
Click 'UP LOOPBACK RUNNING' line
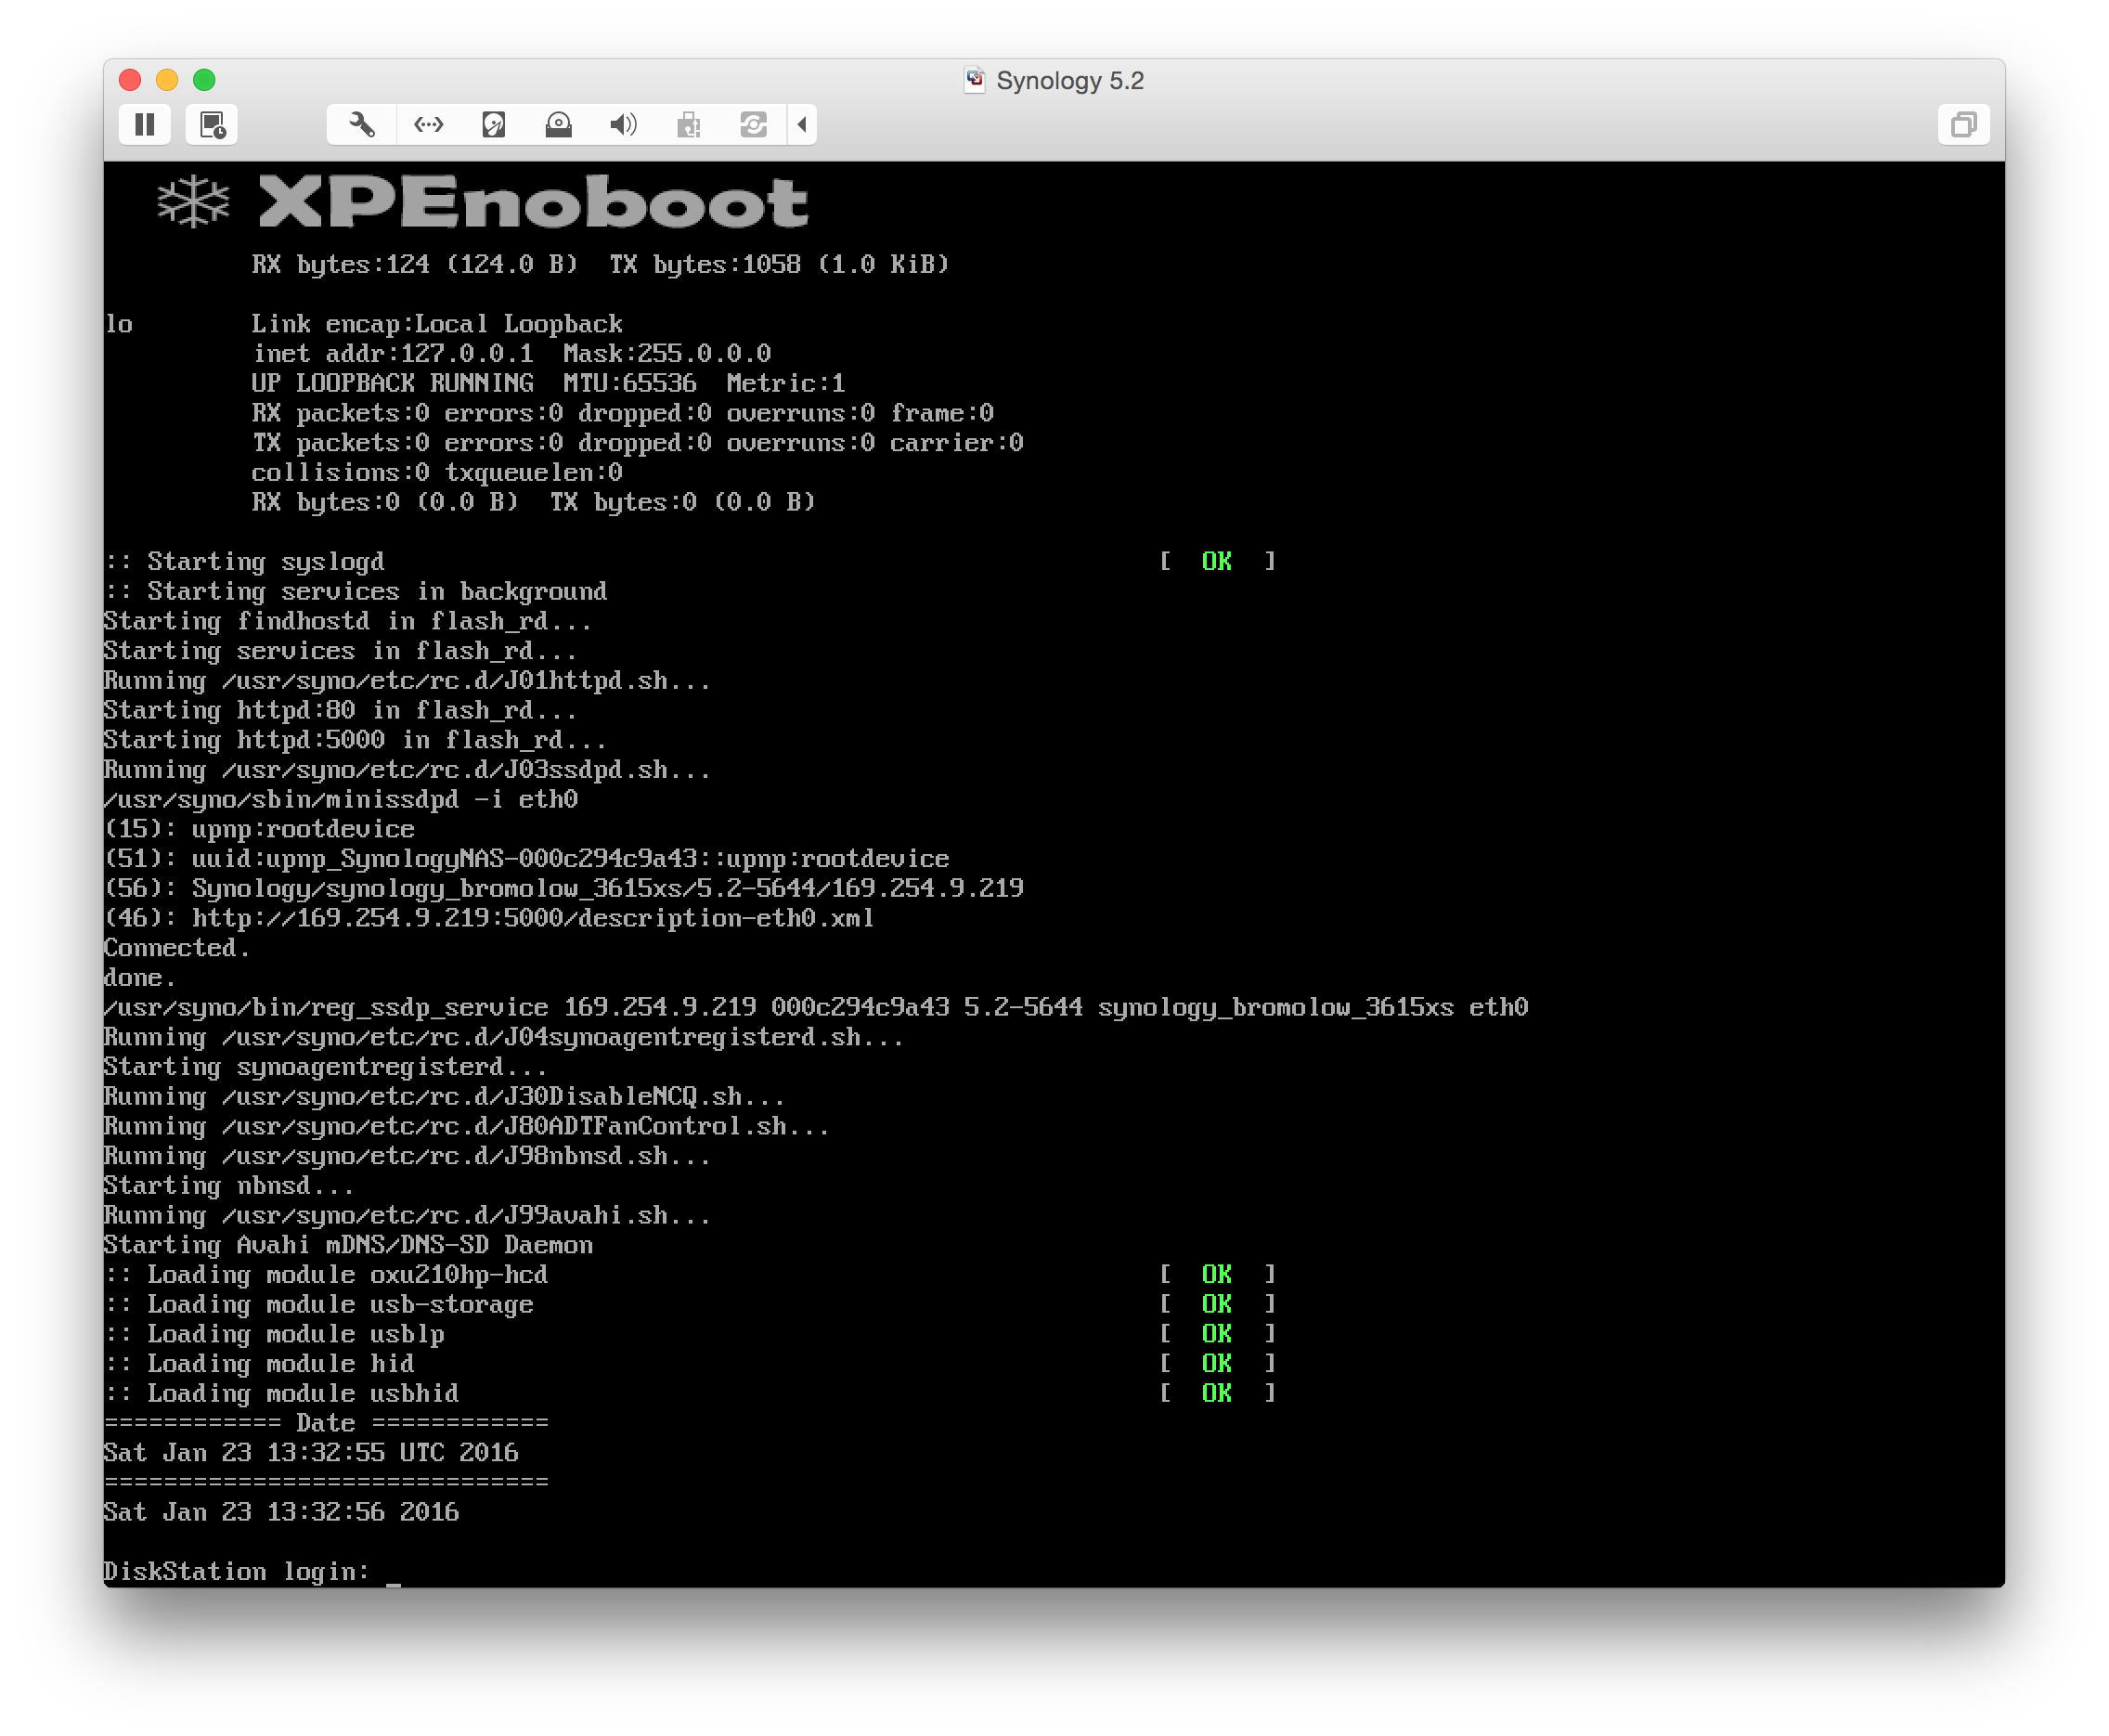(548, 384)
